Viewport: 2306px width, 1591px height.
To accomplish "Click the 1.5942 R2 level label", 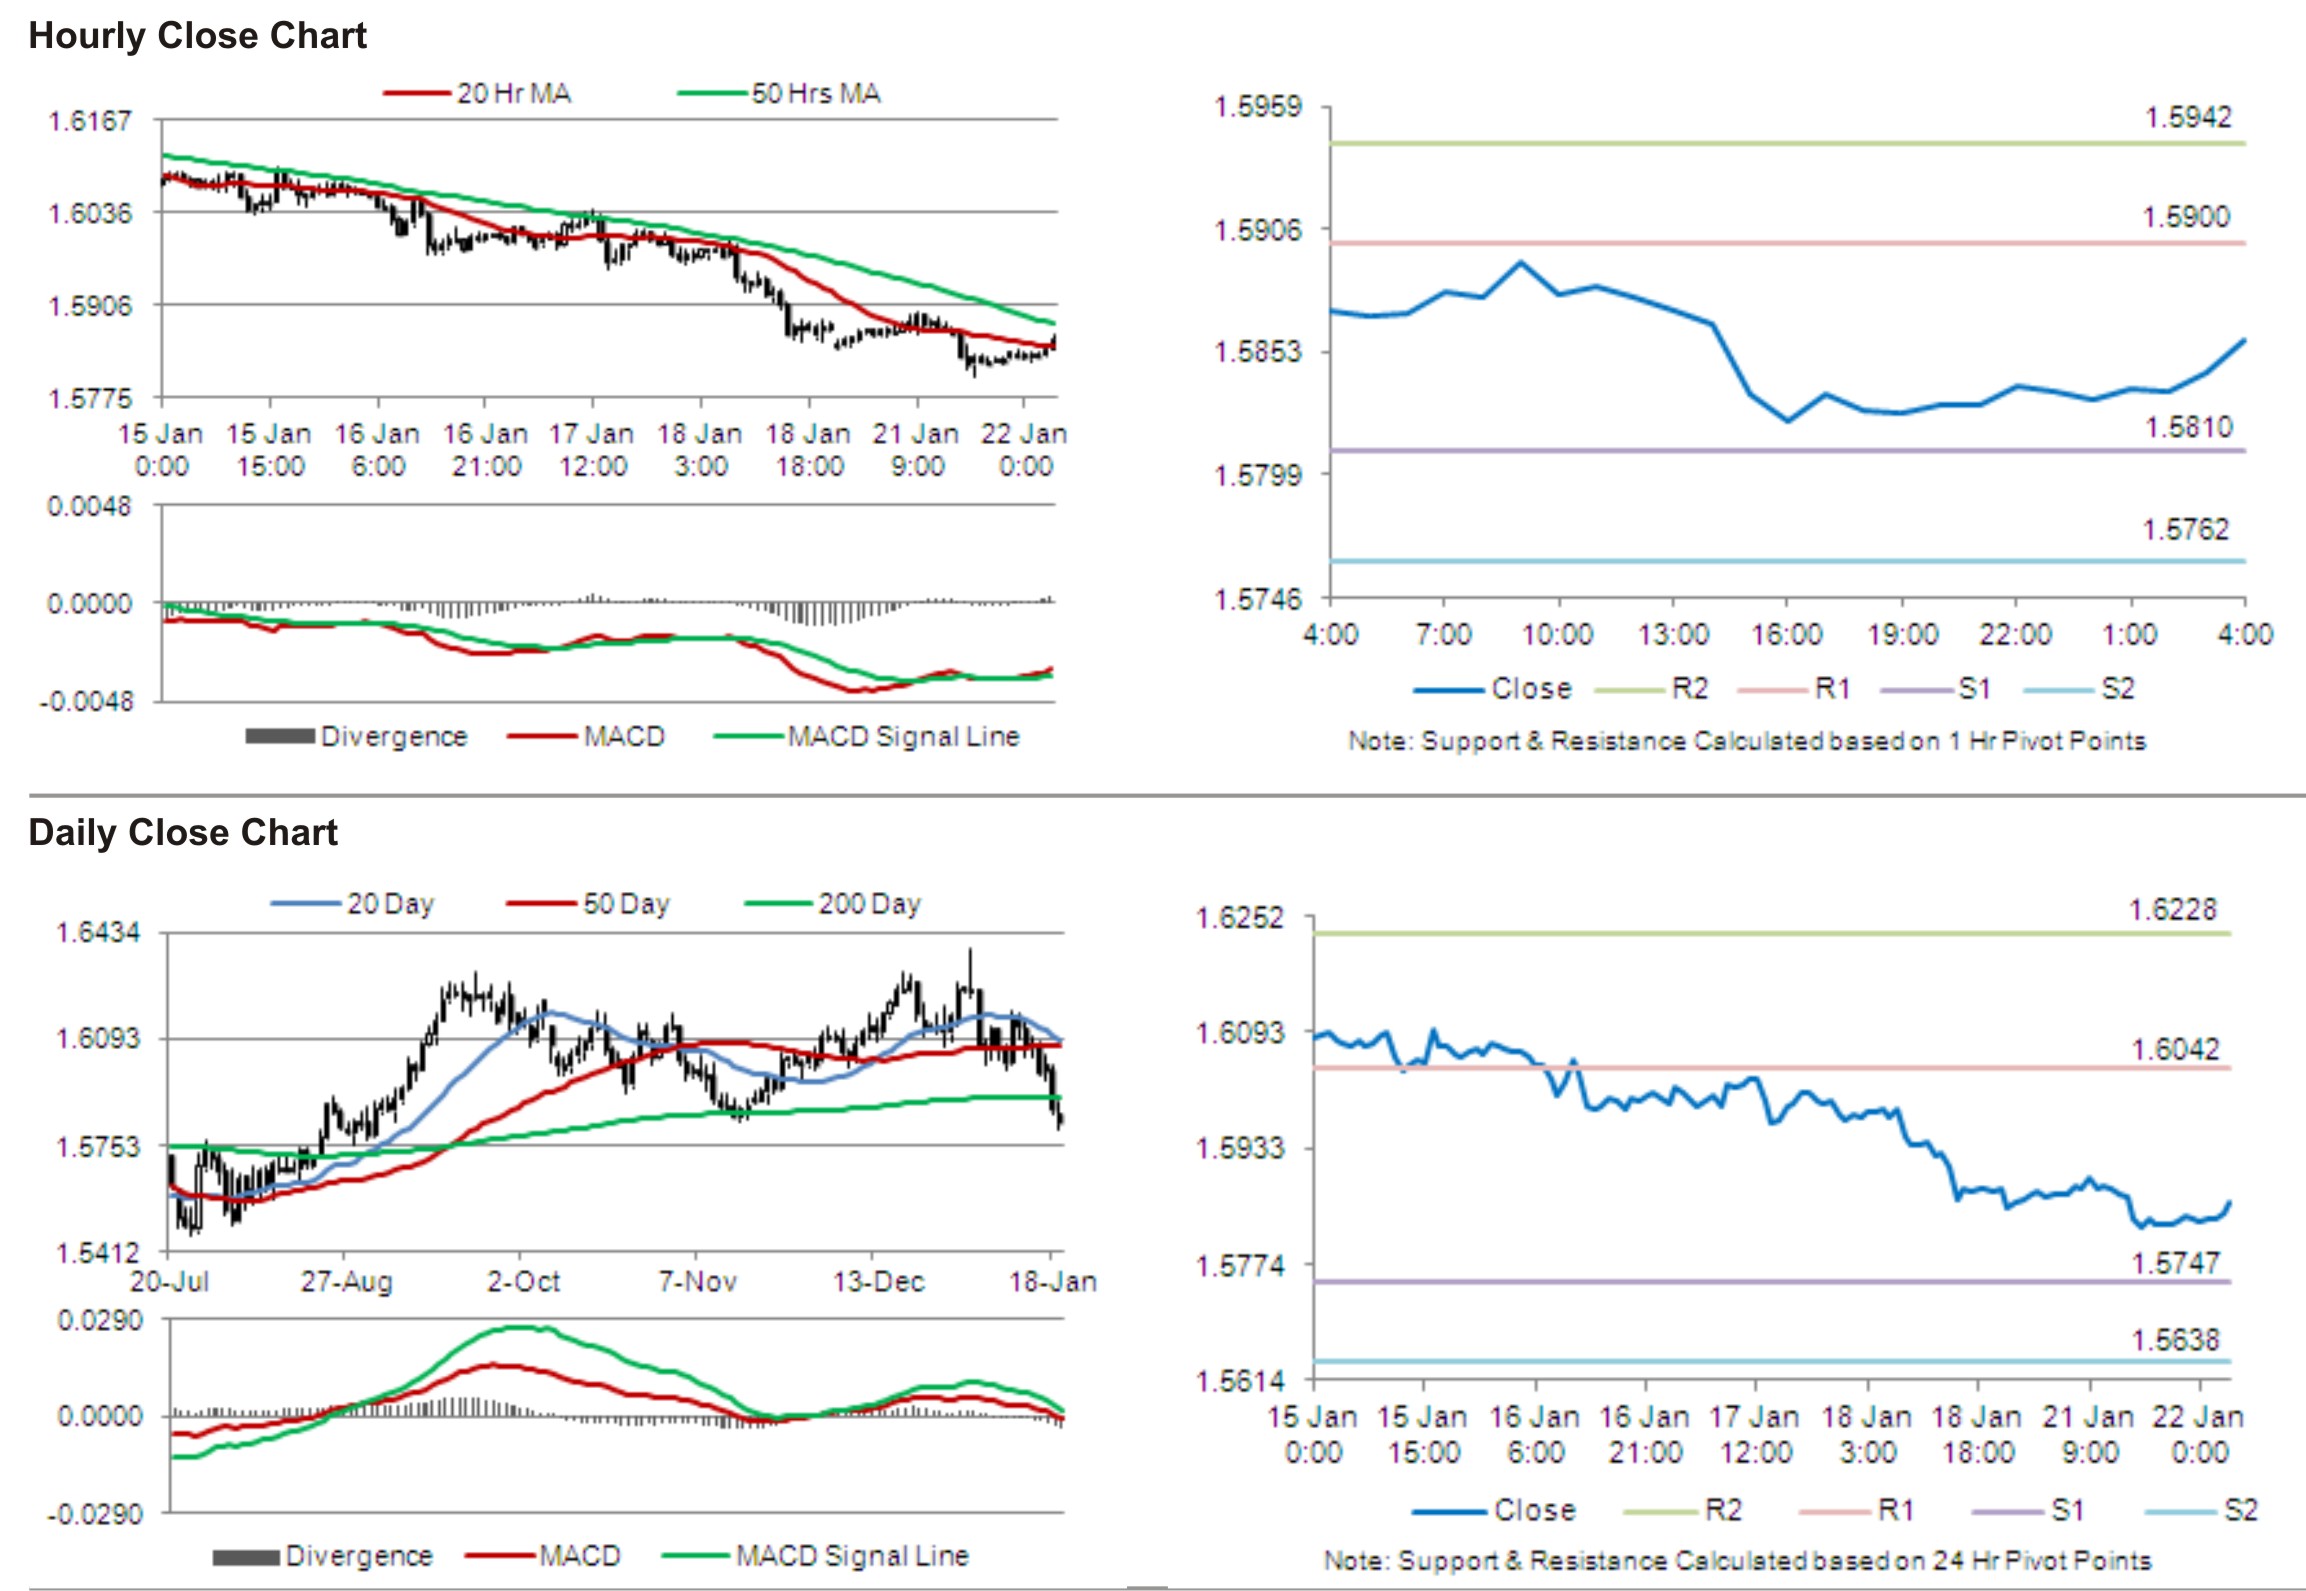I will tap(2188, 117).
